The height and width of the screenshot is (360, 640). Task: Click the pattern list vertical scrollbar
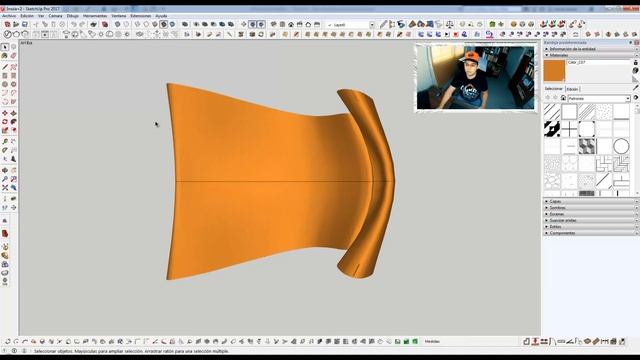tap(637, 149)
